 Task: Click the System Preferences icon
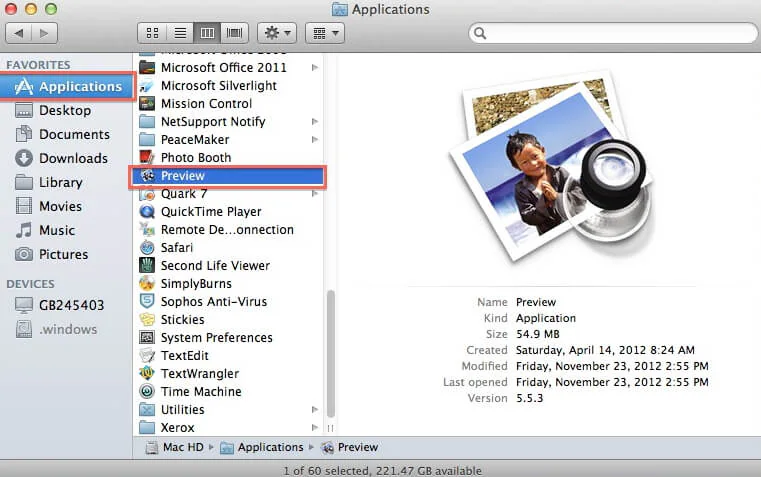(x=147, y=337)
